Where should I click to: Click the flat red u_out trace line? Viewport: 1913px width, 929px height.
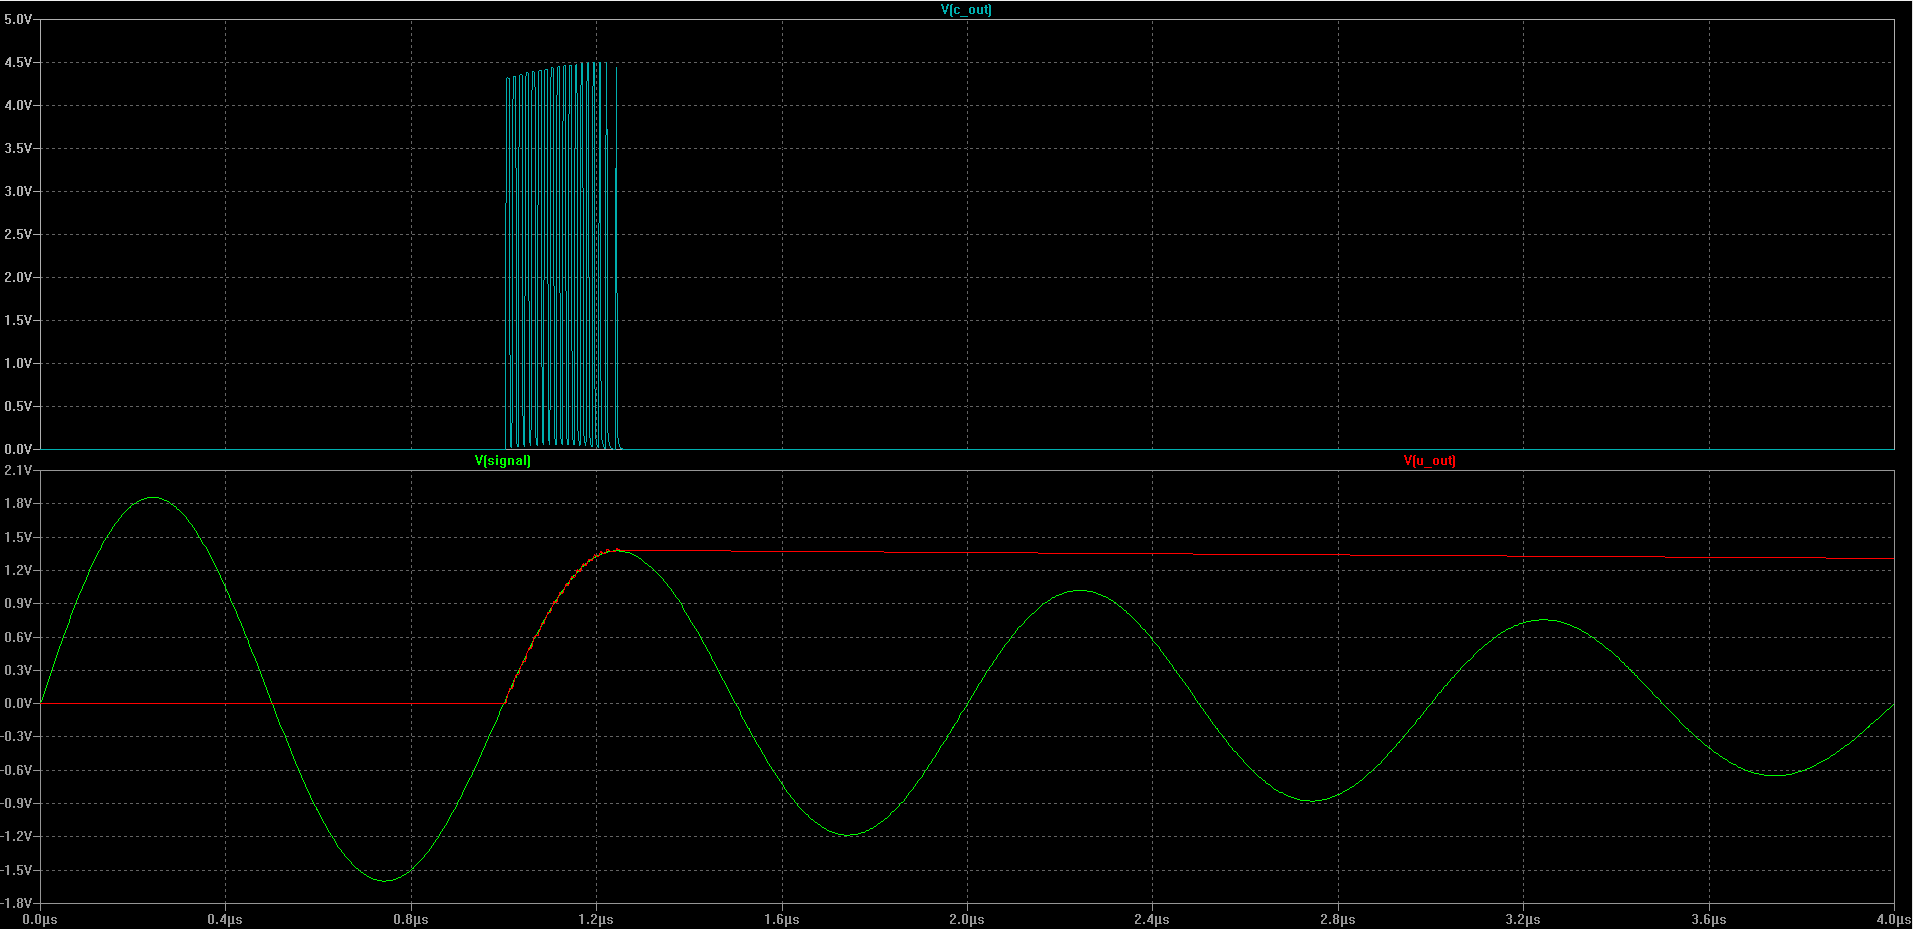pyautogui.click(x=1200, y=554)
